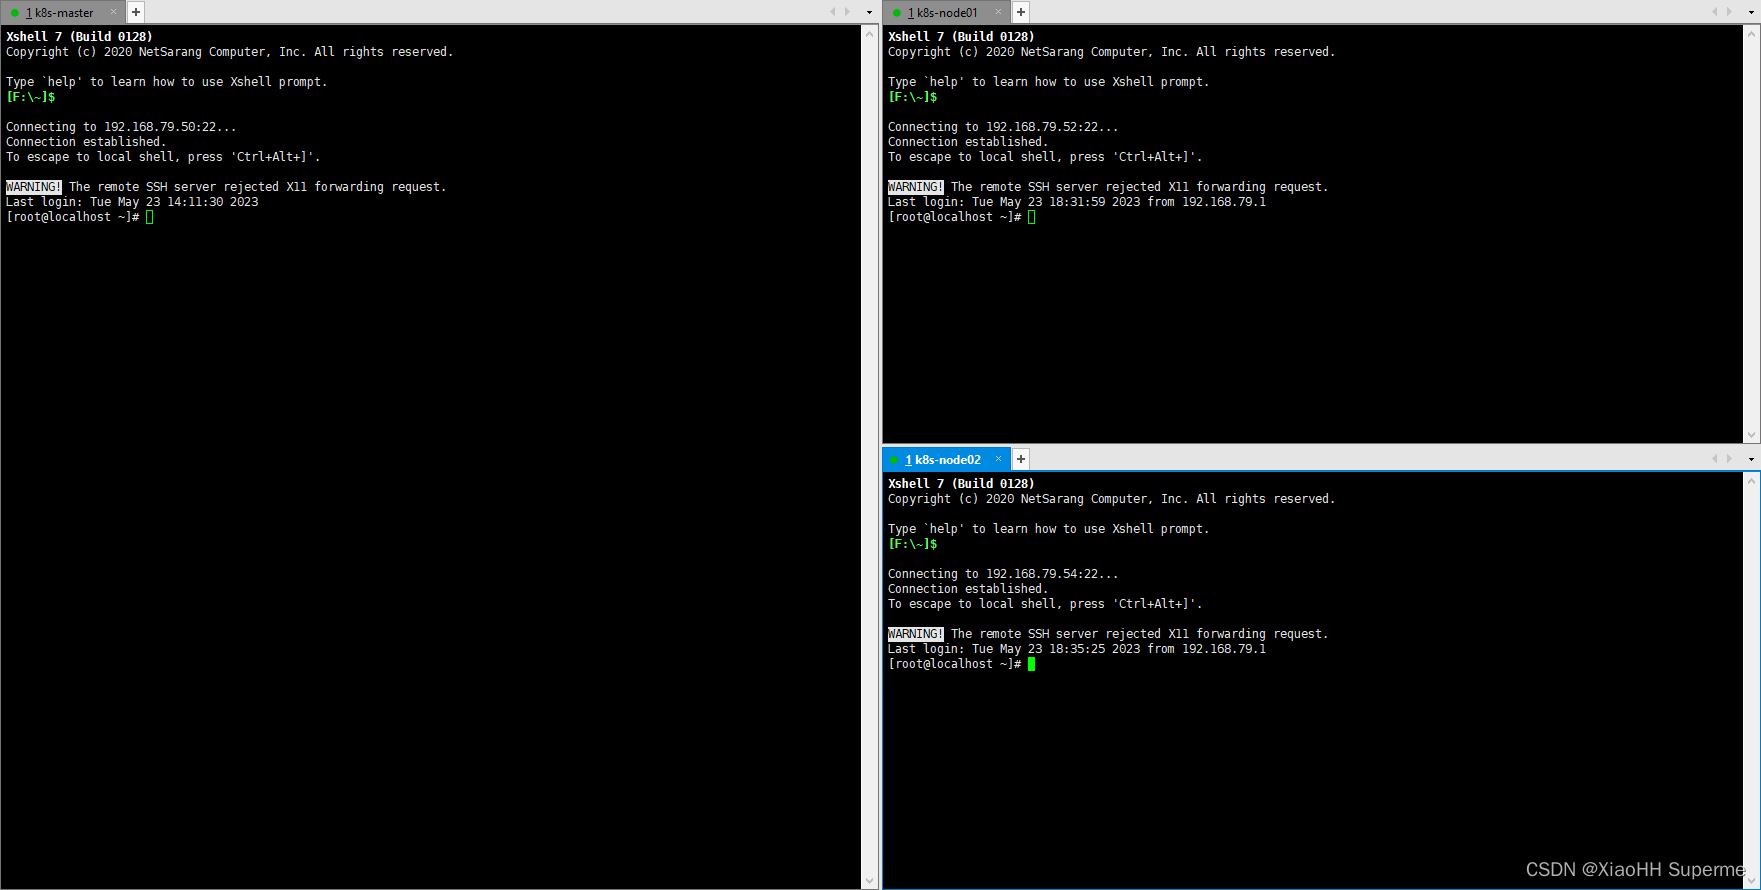
Task: Click the last login 18:35:25 line in node02
Action: [1077, 649]
